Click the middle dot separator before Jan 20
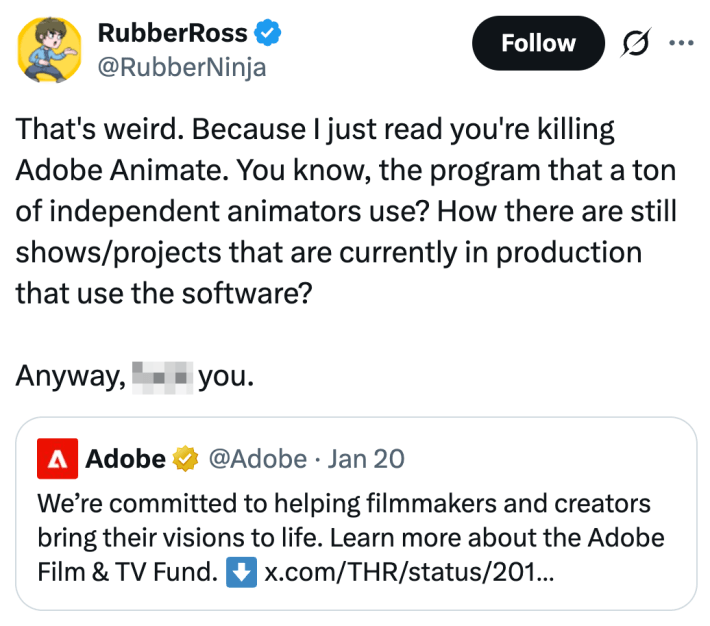This screenshot has width=710, height=626. pos(317,459)
